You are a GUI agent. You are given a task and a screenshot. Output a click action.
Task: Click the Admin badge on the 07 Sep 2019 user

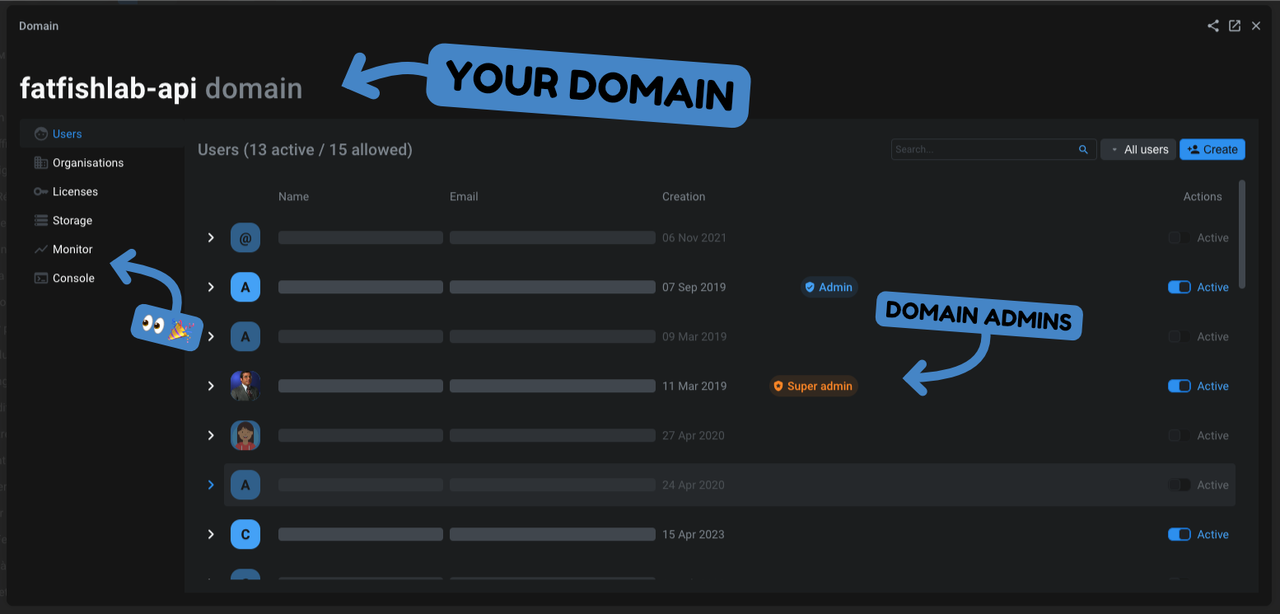[x=828, y=287]
